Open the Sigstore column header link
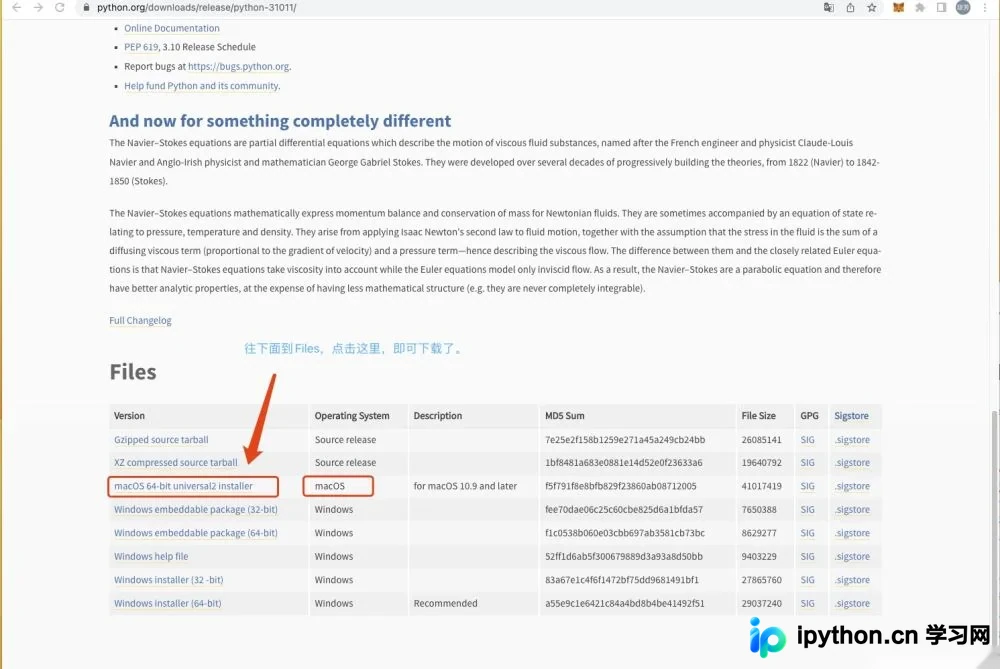 (x=851, y=416)
